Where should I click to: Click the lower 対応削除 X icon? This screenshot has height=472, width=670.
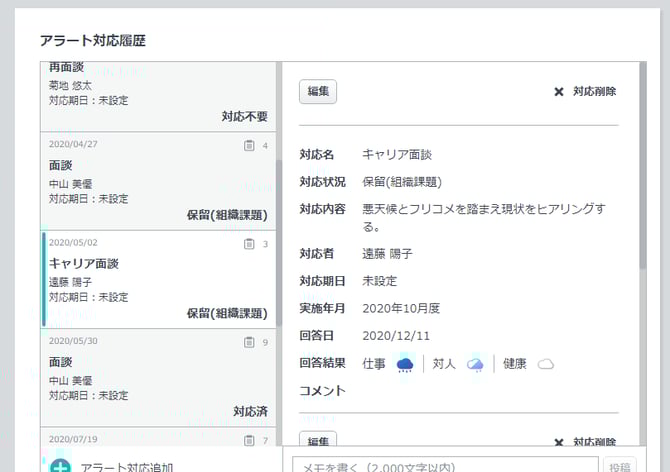point(558,442)
